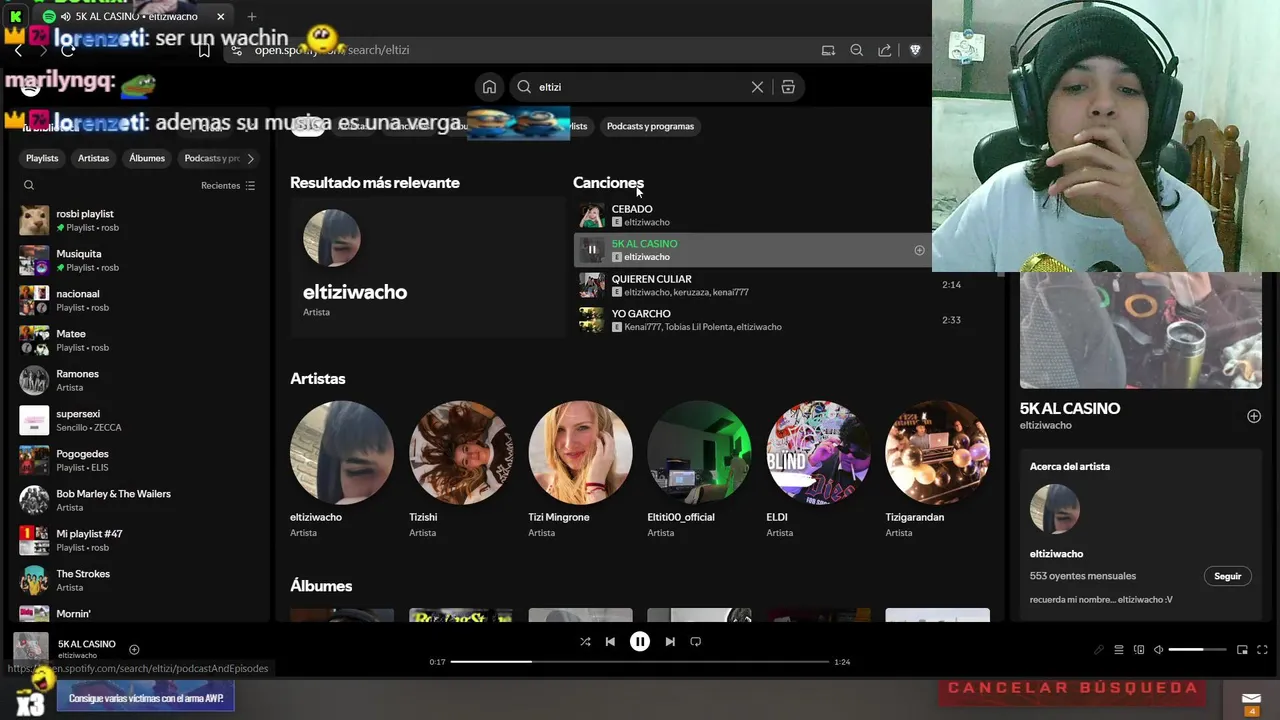1280x720 pixels.
Task: Open the eltiziwacho top result card
Action: (427, 267)
